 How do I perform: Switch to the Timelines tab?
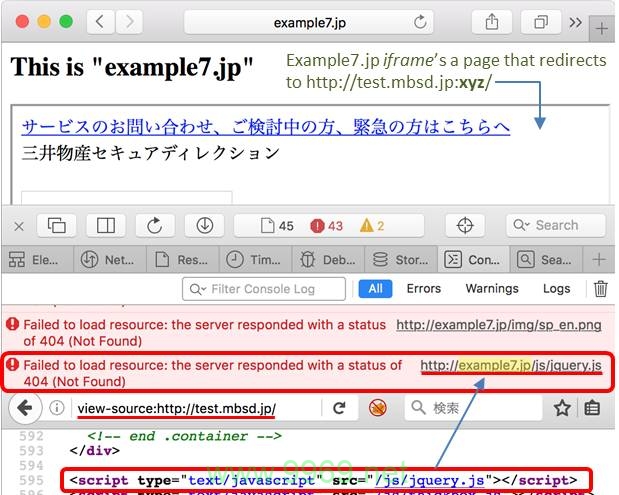coord(255,260)
